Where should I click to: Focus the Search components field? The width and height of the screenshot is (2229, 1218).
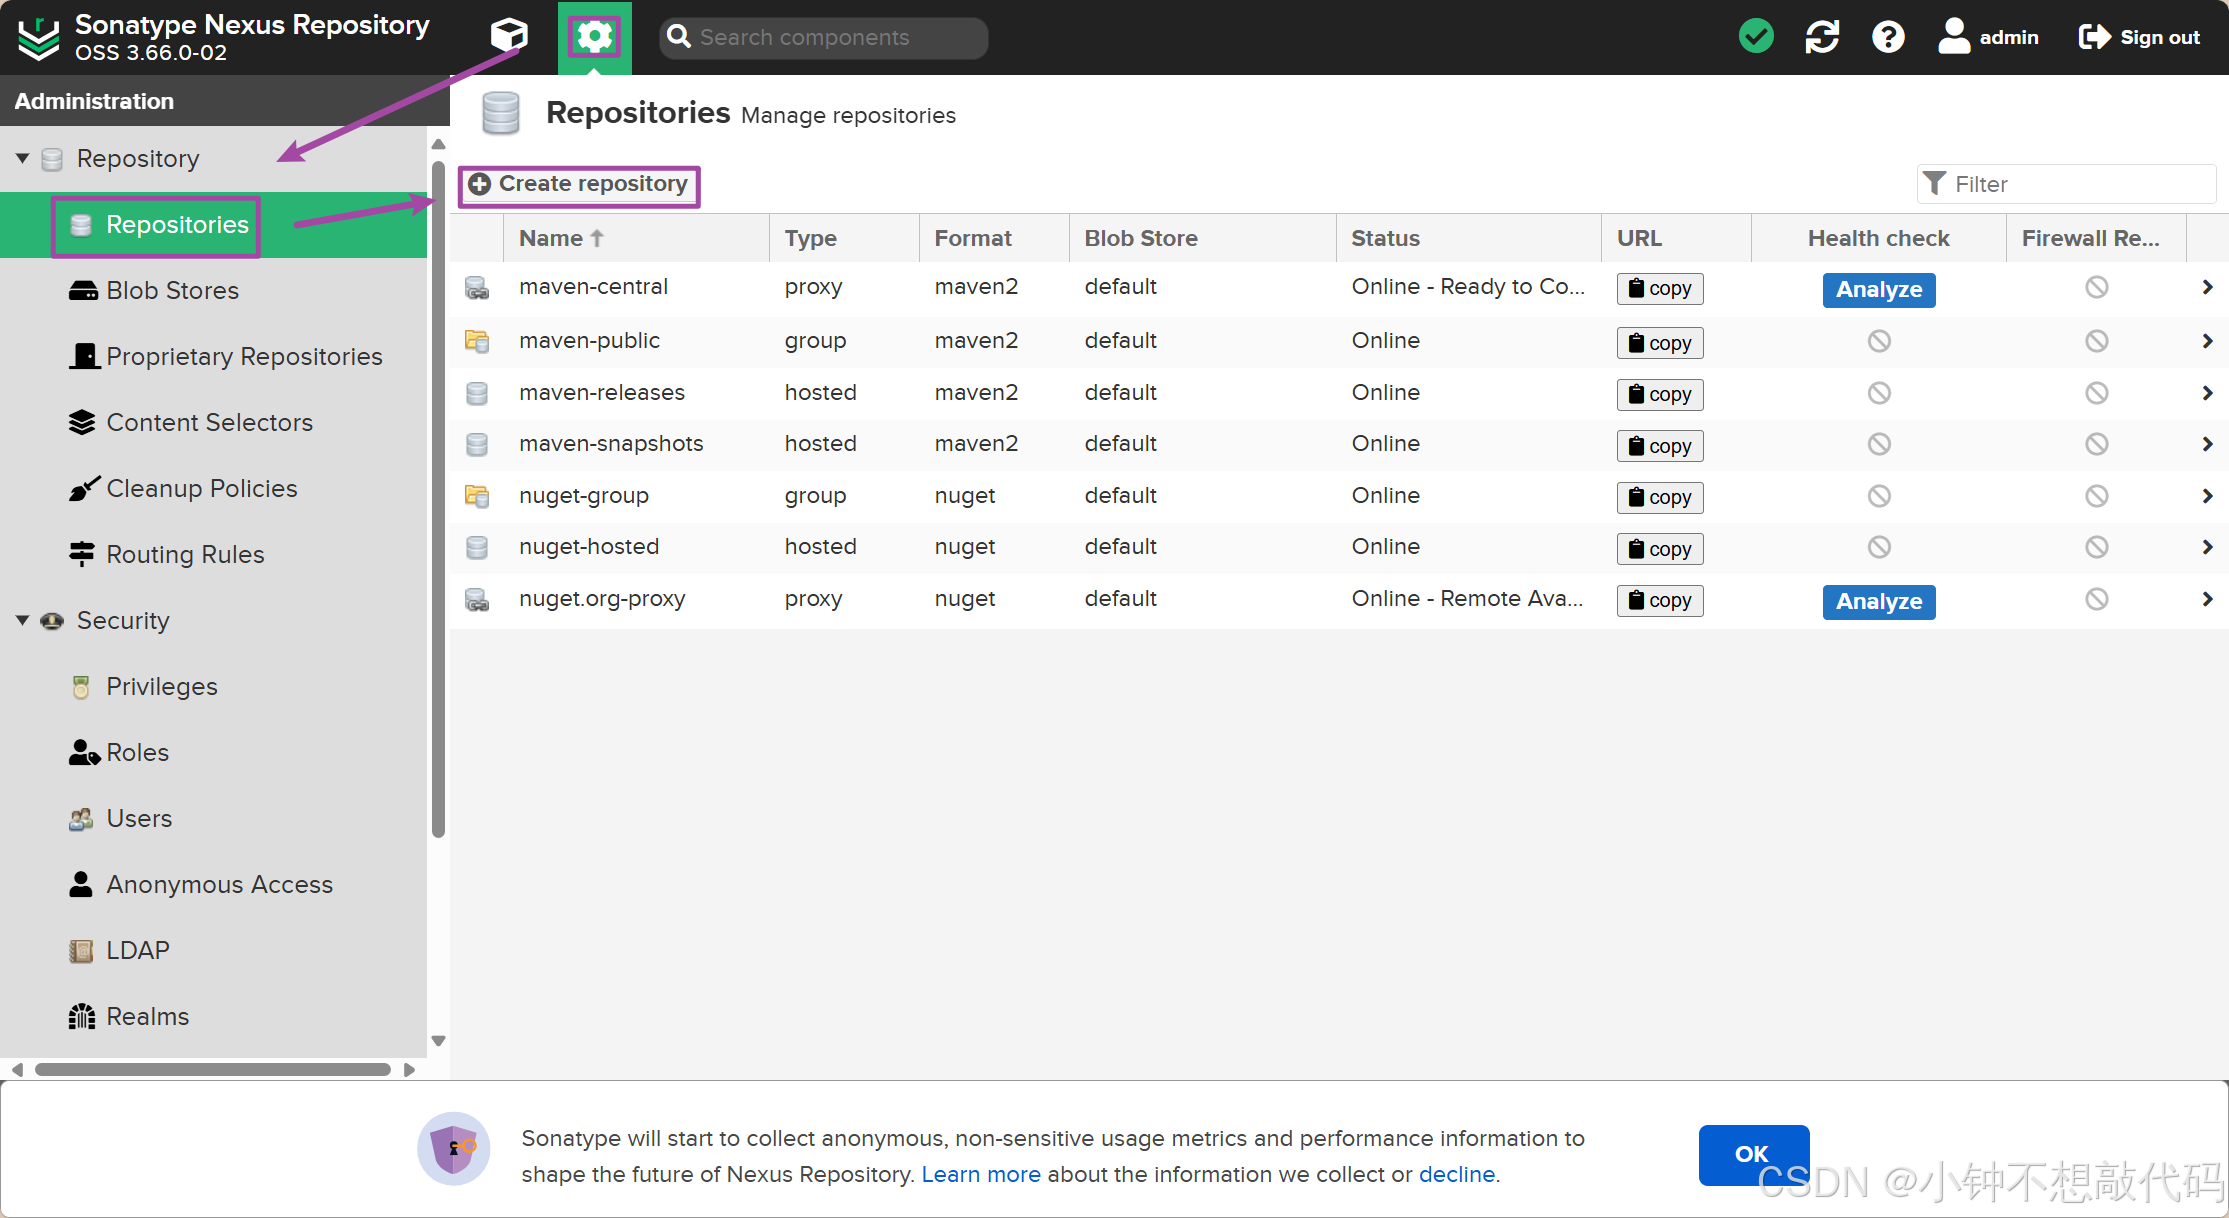[824, 38]
